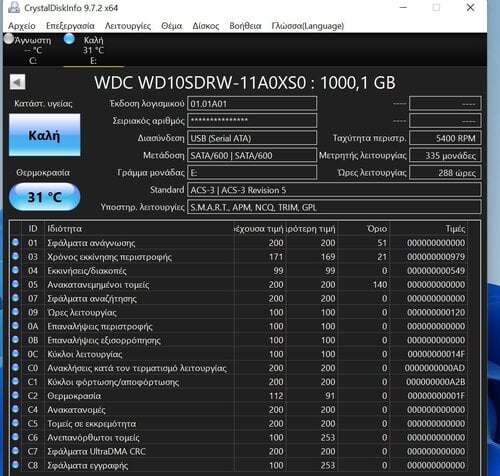Click the previous disk arrow icon
The image size is (500, 476).
(x=17, y=82)
